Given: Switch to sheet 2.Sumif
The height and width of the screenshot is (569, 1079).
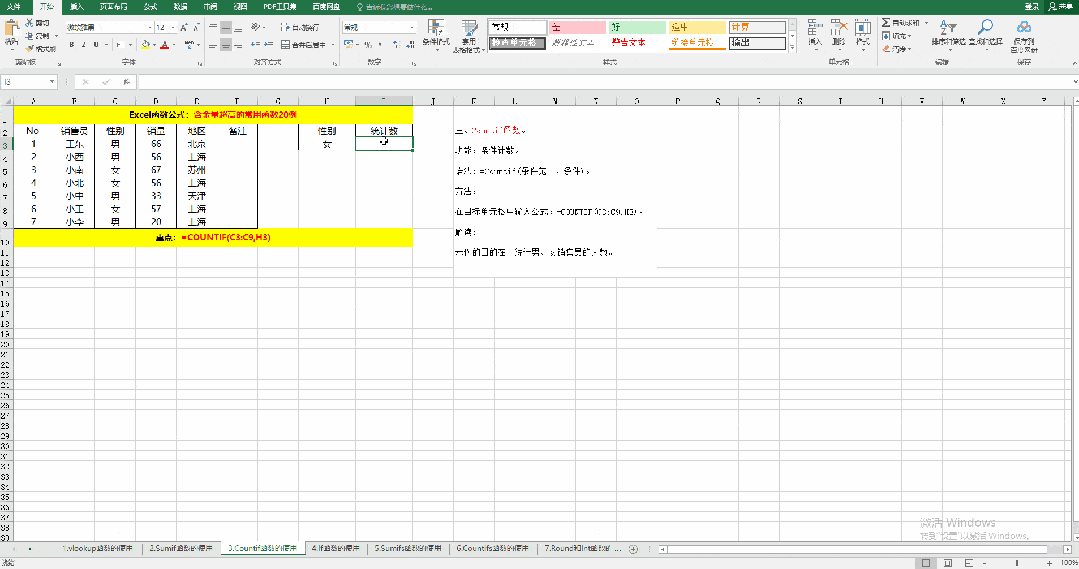Looking at the screenshot, I should [x=182, y=549].
